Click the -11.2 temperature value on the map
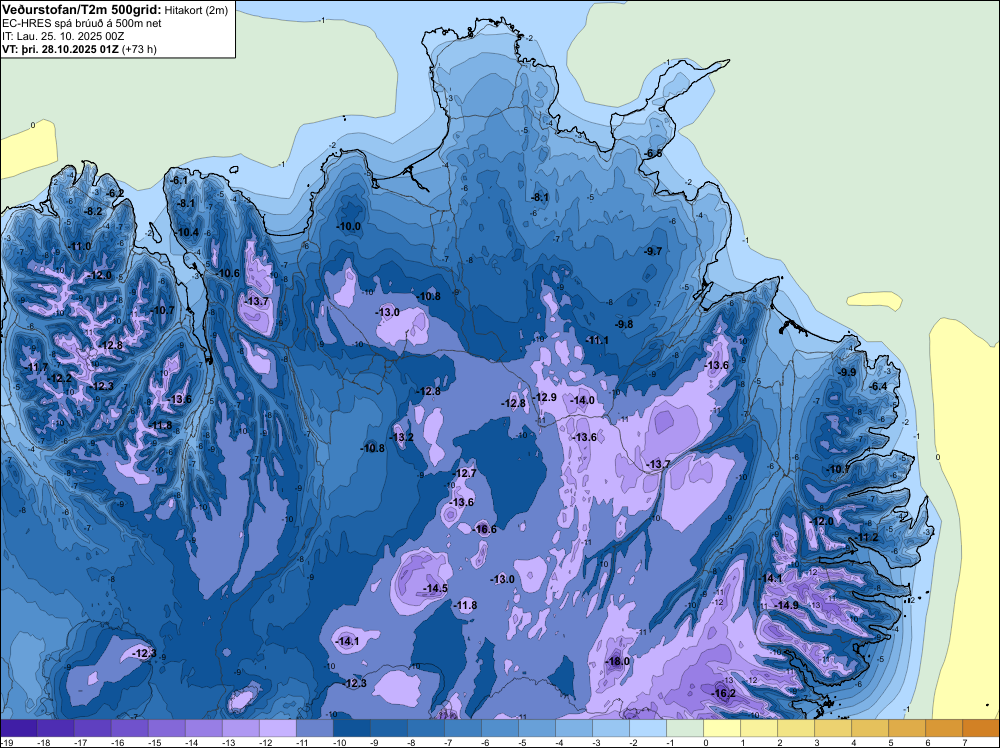The height and width of the screenshot is (748, 1000). coord(867,538)
